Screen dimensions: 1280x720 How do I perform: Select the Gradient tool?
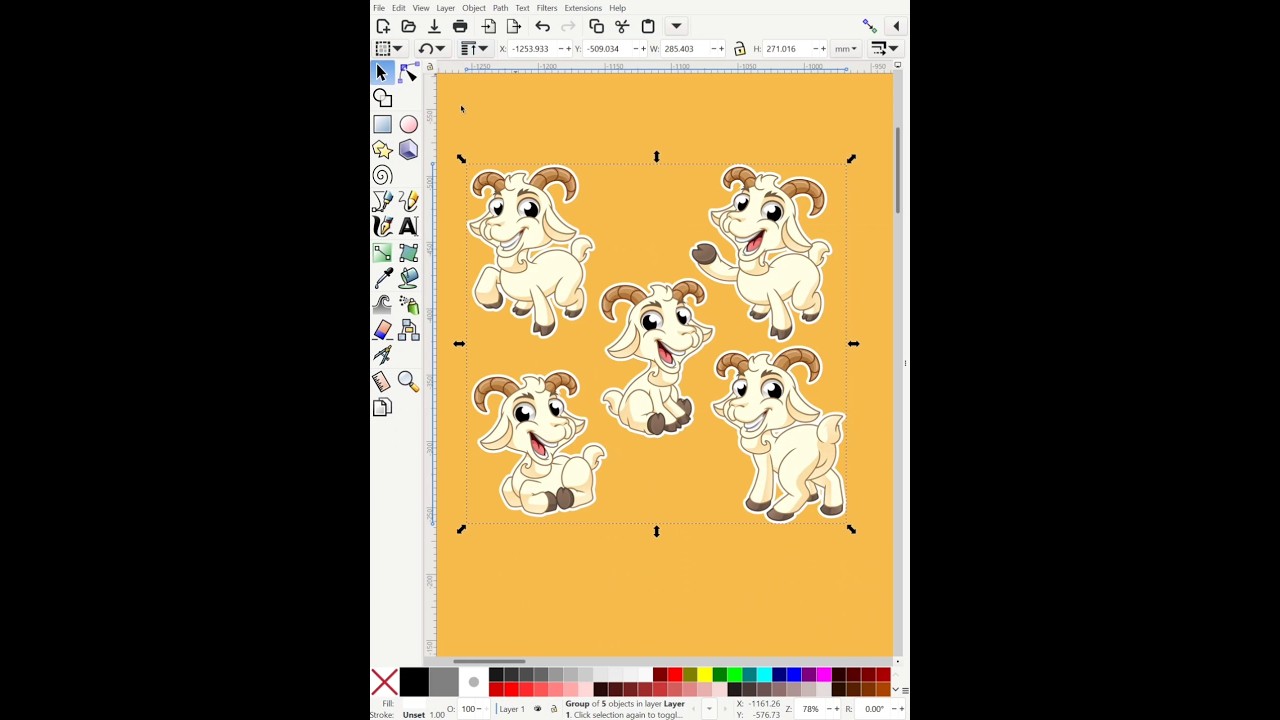click(382, 253)
